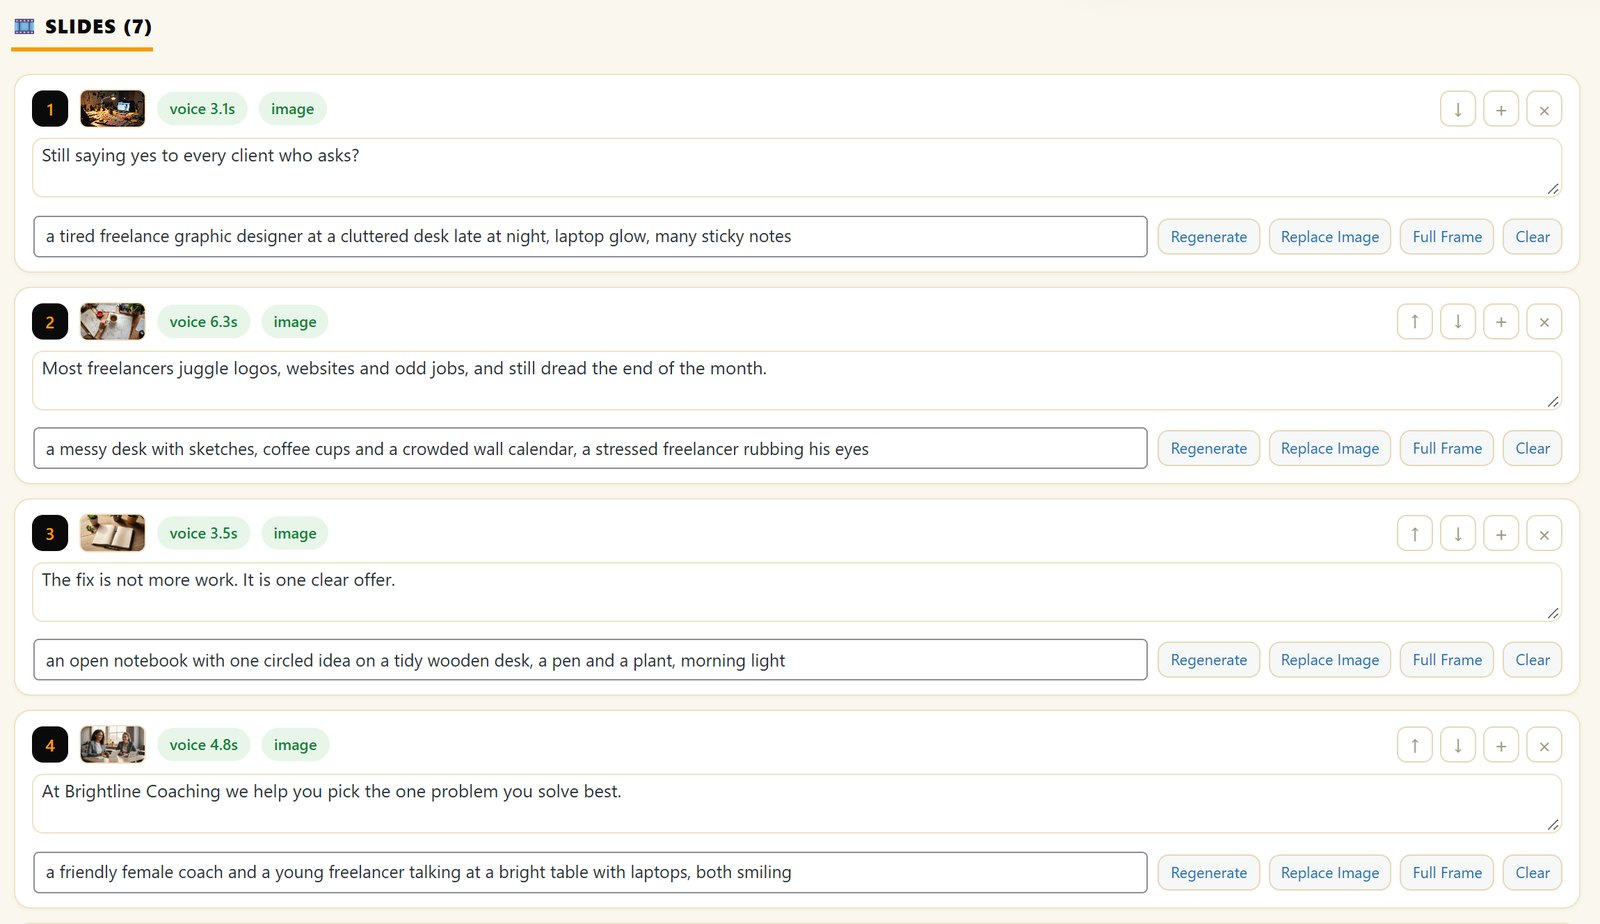This screenshot has width=1600, height=924.
Task: Move slide 1 down with arrow icon
Action: [x=1458, y=109]
